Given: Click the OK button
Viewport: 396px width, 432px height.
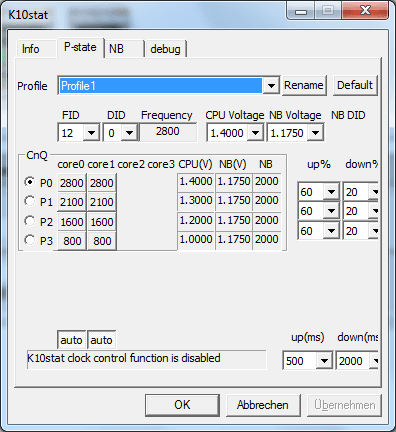Looking at the screenshot, I should coord(182,405).
